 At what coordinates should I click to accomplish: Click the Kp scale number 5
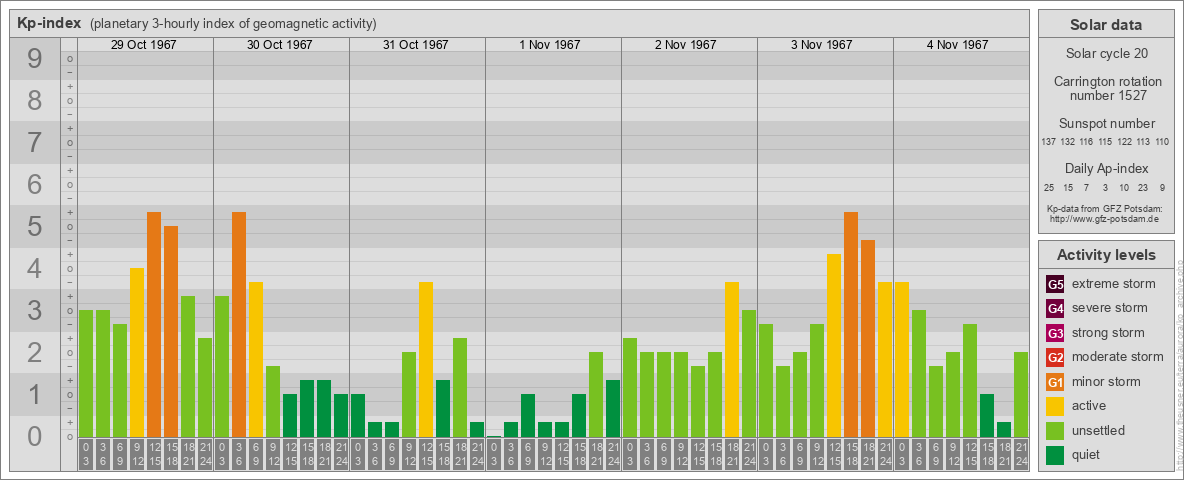35,226
